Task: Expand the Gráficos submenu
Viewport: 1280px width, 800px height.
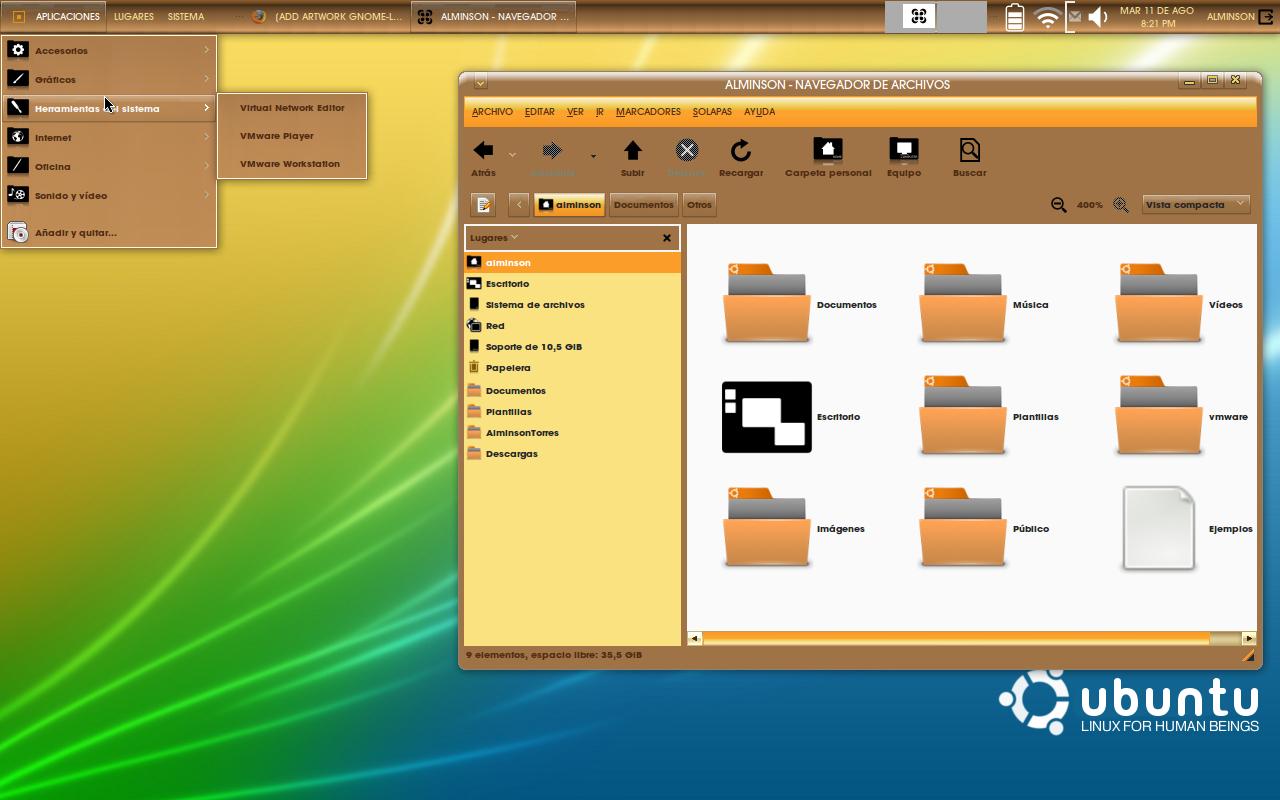Action: point(109,79)
